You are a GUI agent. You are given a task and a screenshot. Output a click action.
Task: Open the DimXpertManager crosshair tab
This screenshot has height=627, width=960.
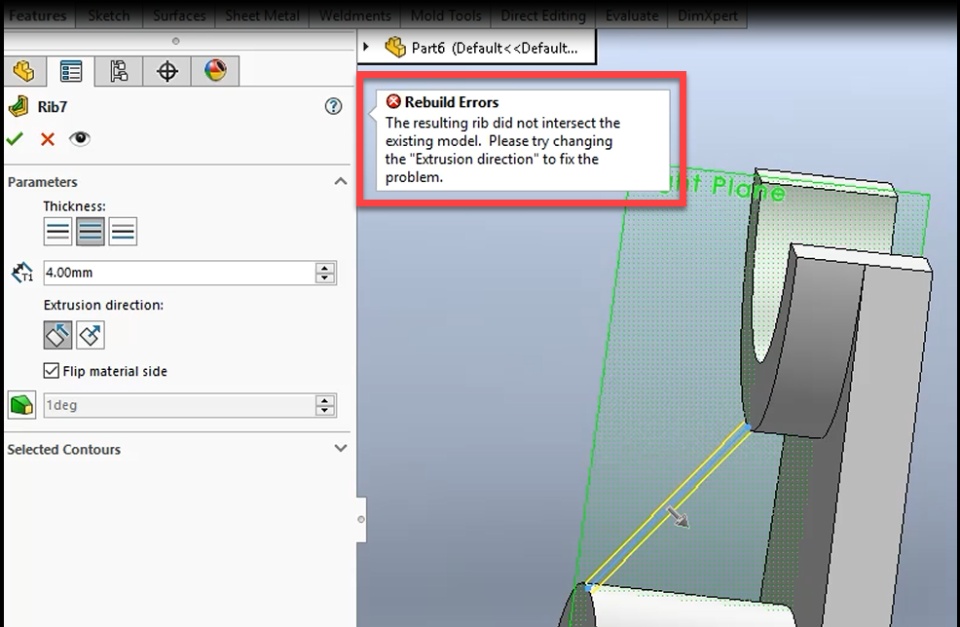pos(167,71)
